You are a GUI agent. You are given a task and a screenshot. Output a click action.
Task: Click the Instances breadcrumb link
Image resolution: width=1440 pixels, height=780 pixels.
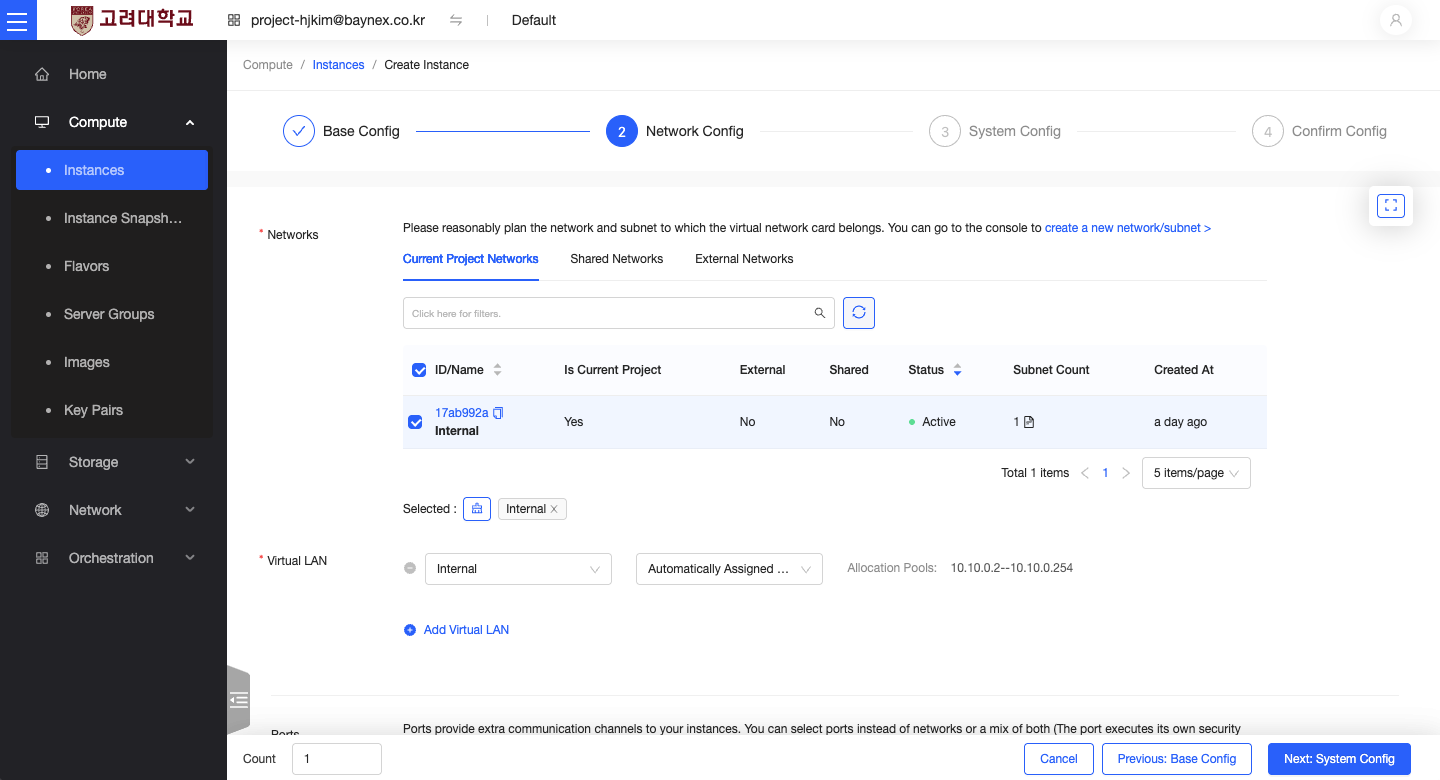coord(338,65)
